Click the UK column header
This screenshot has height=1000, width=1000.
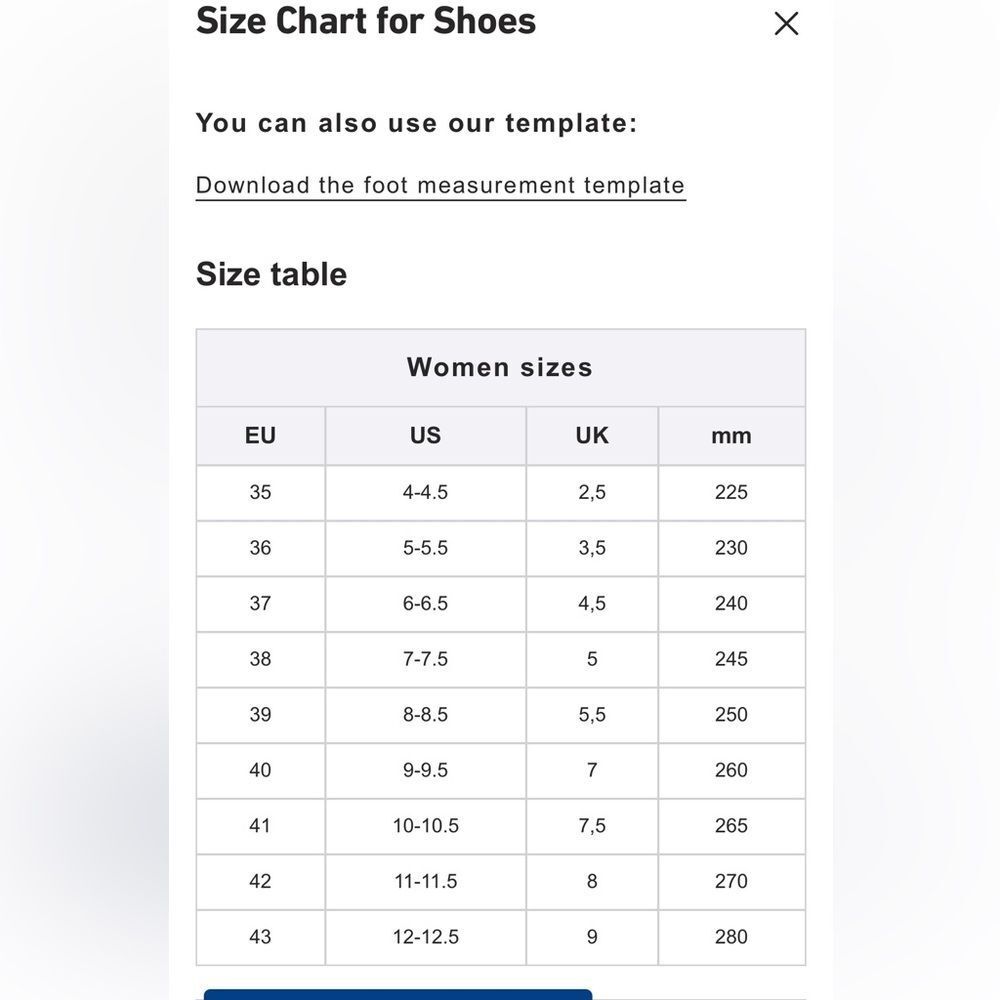pyautogui.click(x=592, y=436)
